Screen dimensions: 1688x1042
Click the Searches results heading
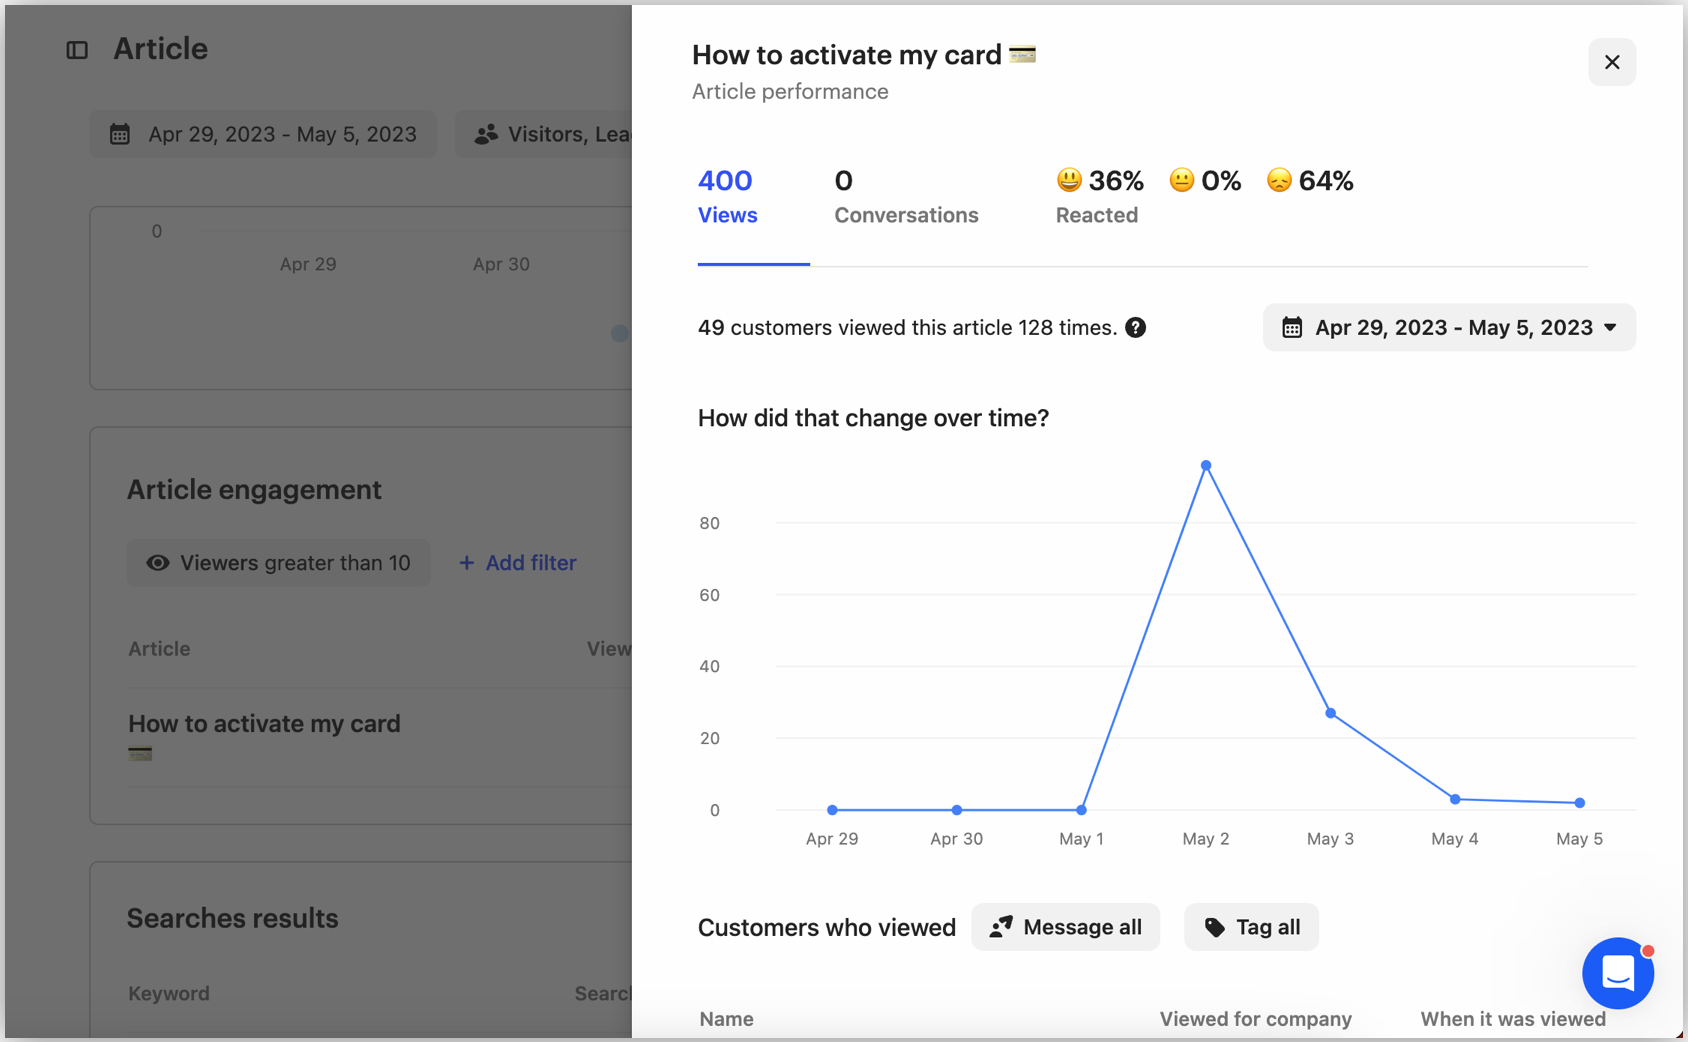click(x=232, y=919)
